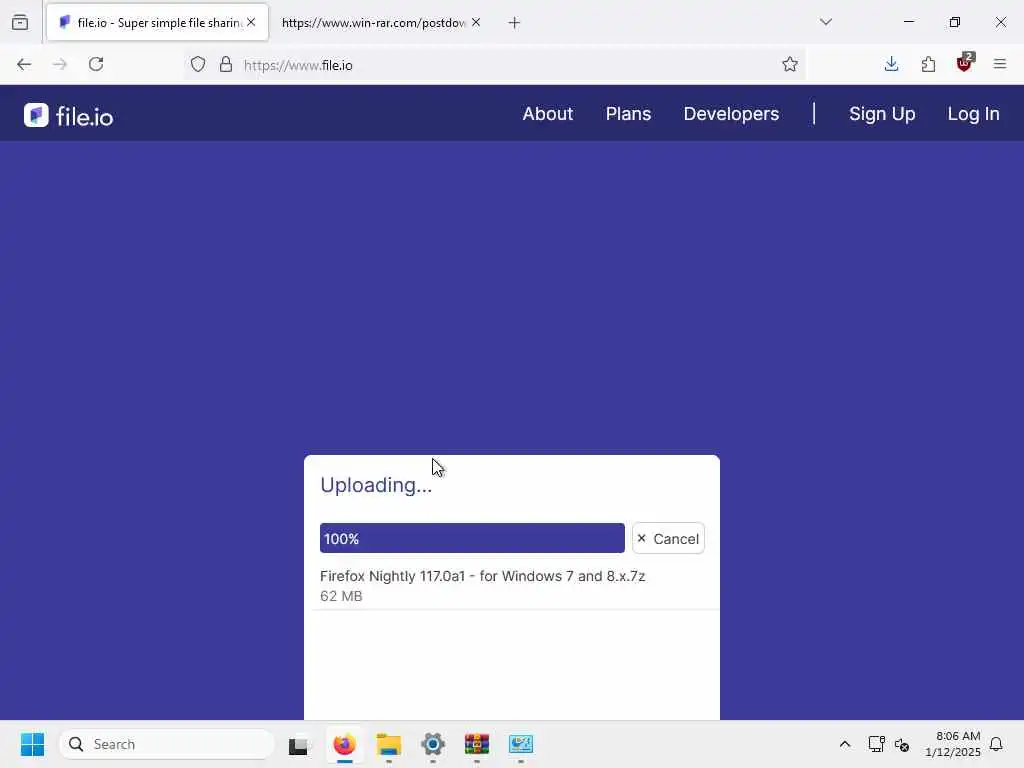Screen dimensions: 1024x768
Task: Open the clock showing 8:06 AM
Action: (x=953, y=744)
